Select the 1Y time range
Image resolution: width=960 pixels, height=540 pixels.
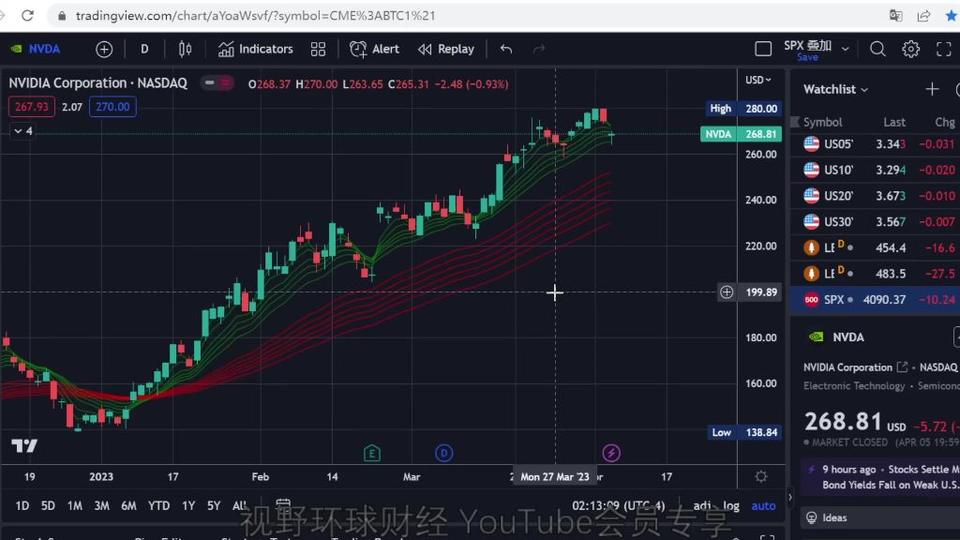189,506
